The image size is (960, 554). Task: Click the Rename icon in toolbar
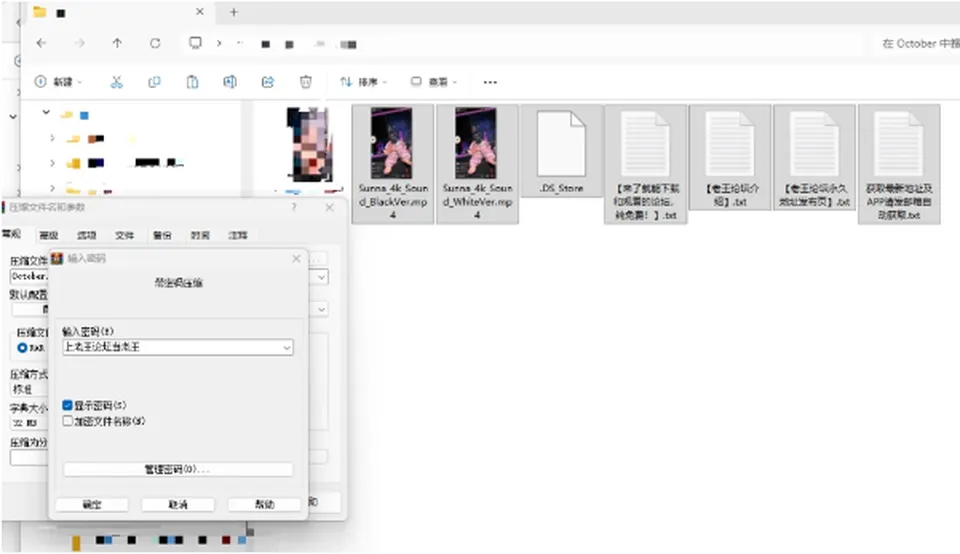(230, 81)
